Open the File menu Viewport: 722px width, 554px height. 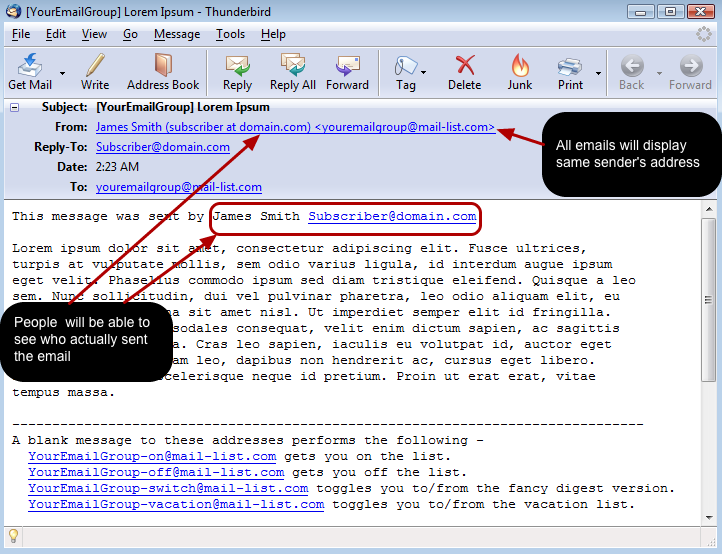pyautogui.click(x=21, y=34)
